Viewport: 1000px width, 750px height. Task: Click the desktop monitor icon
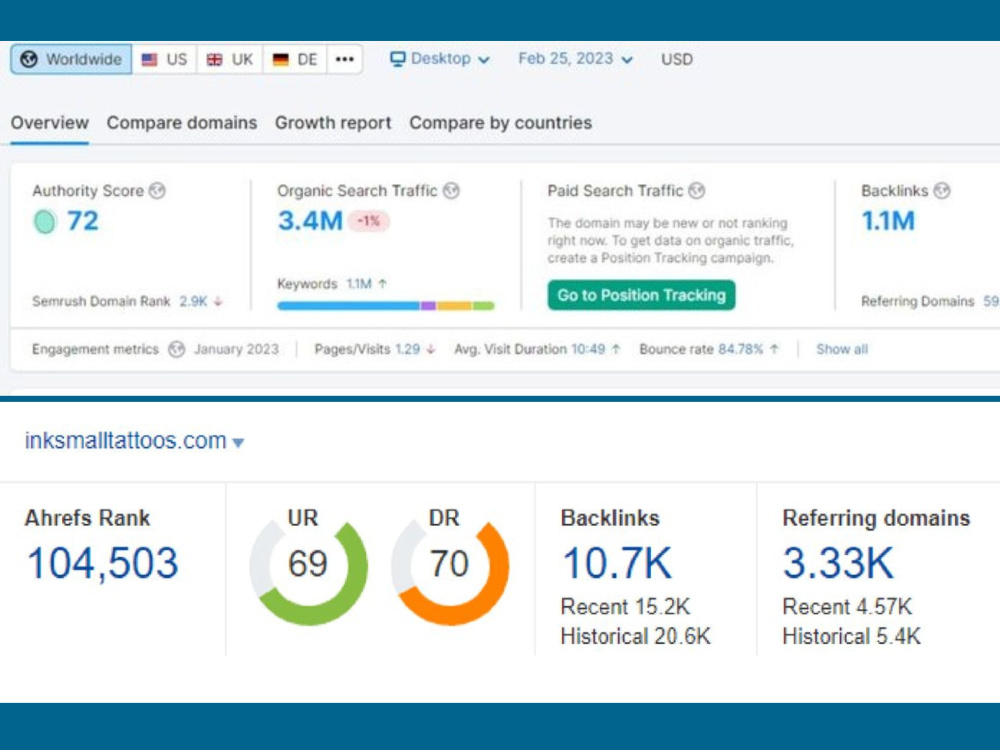[397, 59]
